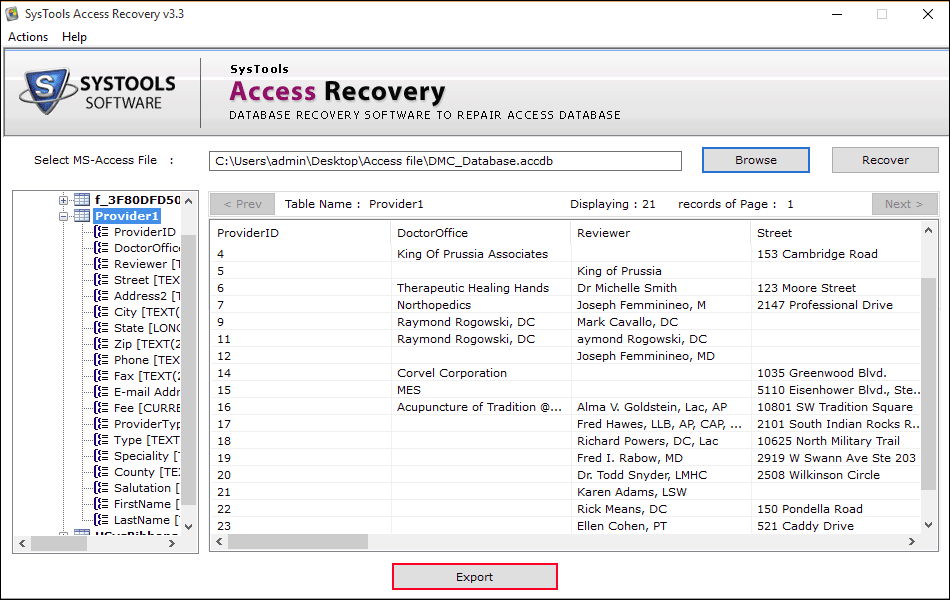The width and height of the screenshot is (950, 600).
Task: Click the Street column header
Action: point(836,233)
